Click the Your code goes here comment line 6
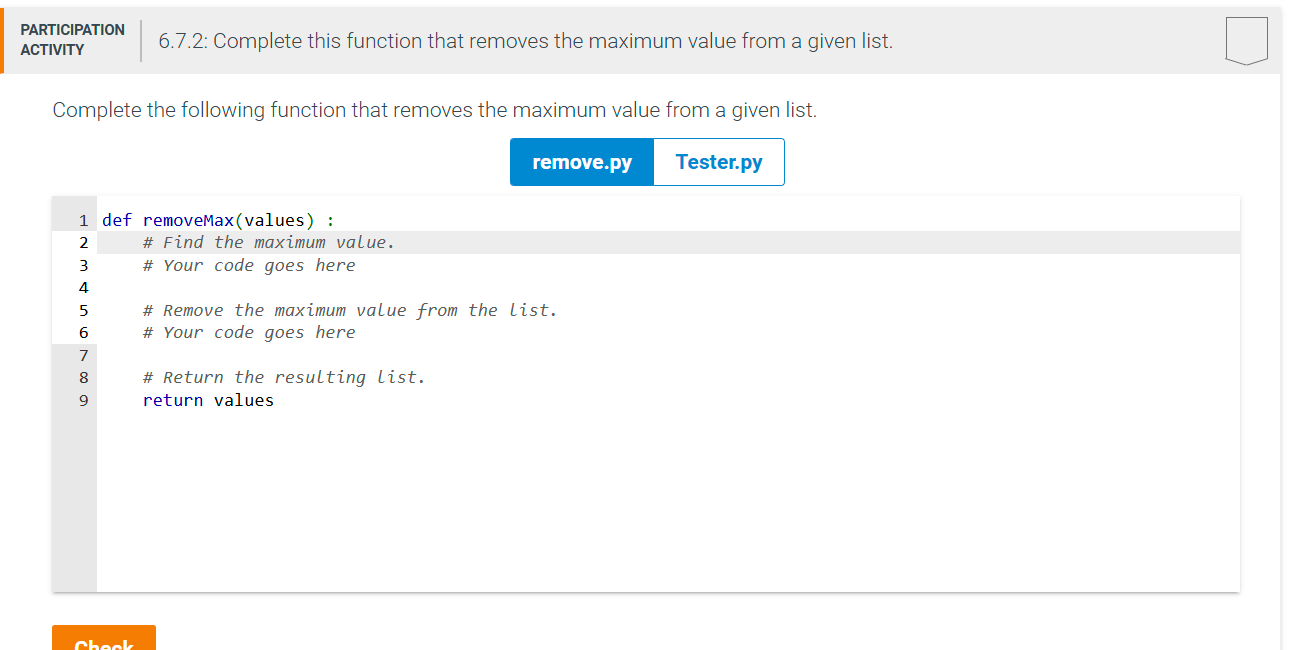Image resolution: width=1308 pixels, height=650 pixels. [x=248, y=332]
